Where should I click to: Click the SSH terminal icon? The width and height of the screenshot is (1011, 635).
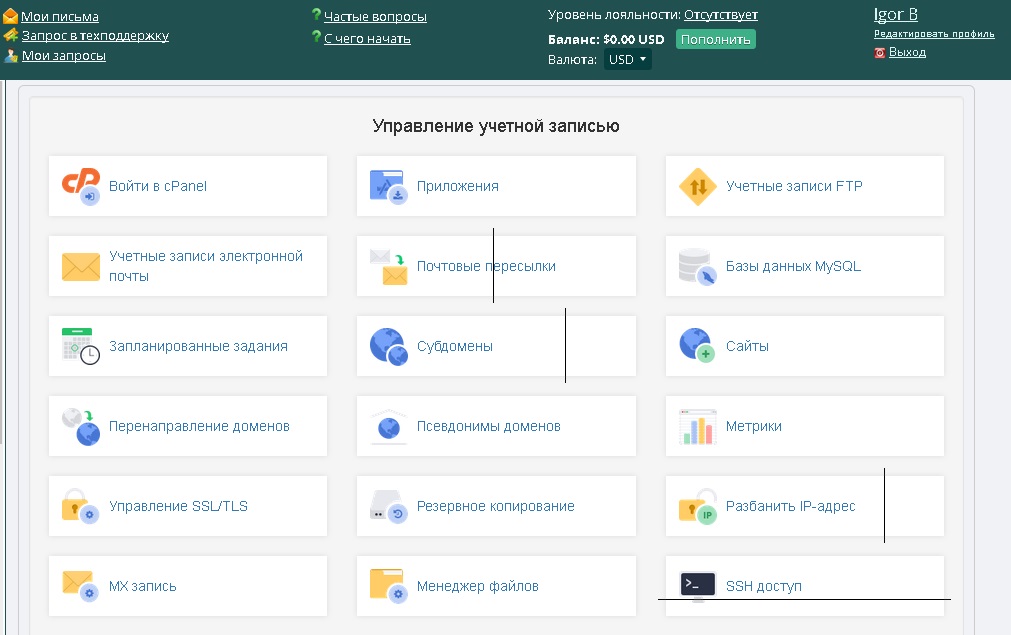[x=697, y=585]
